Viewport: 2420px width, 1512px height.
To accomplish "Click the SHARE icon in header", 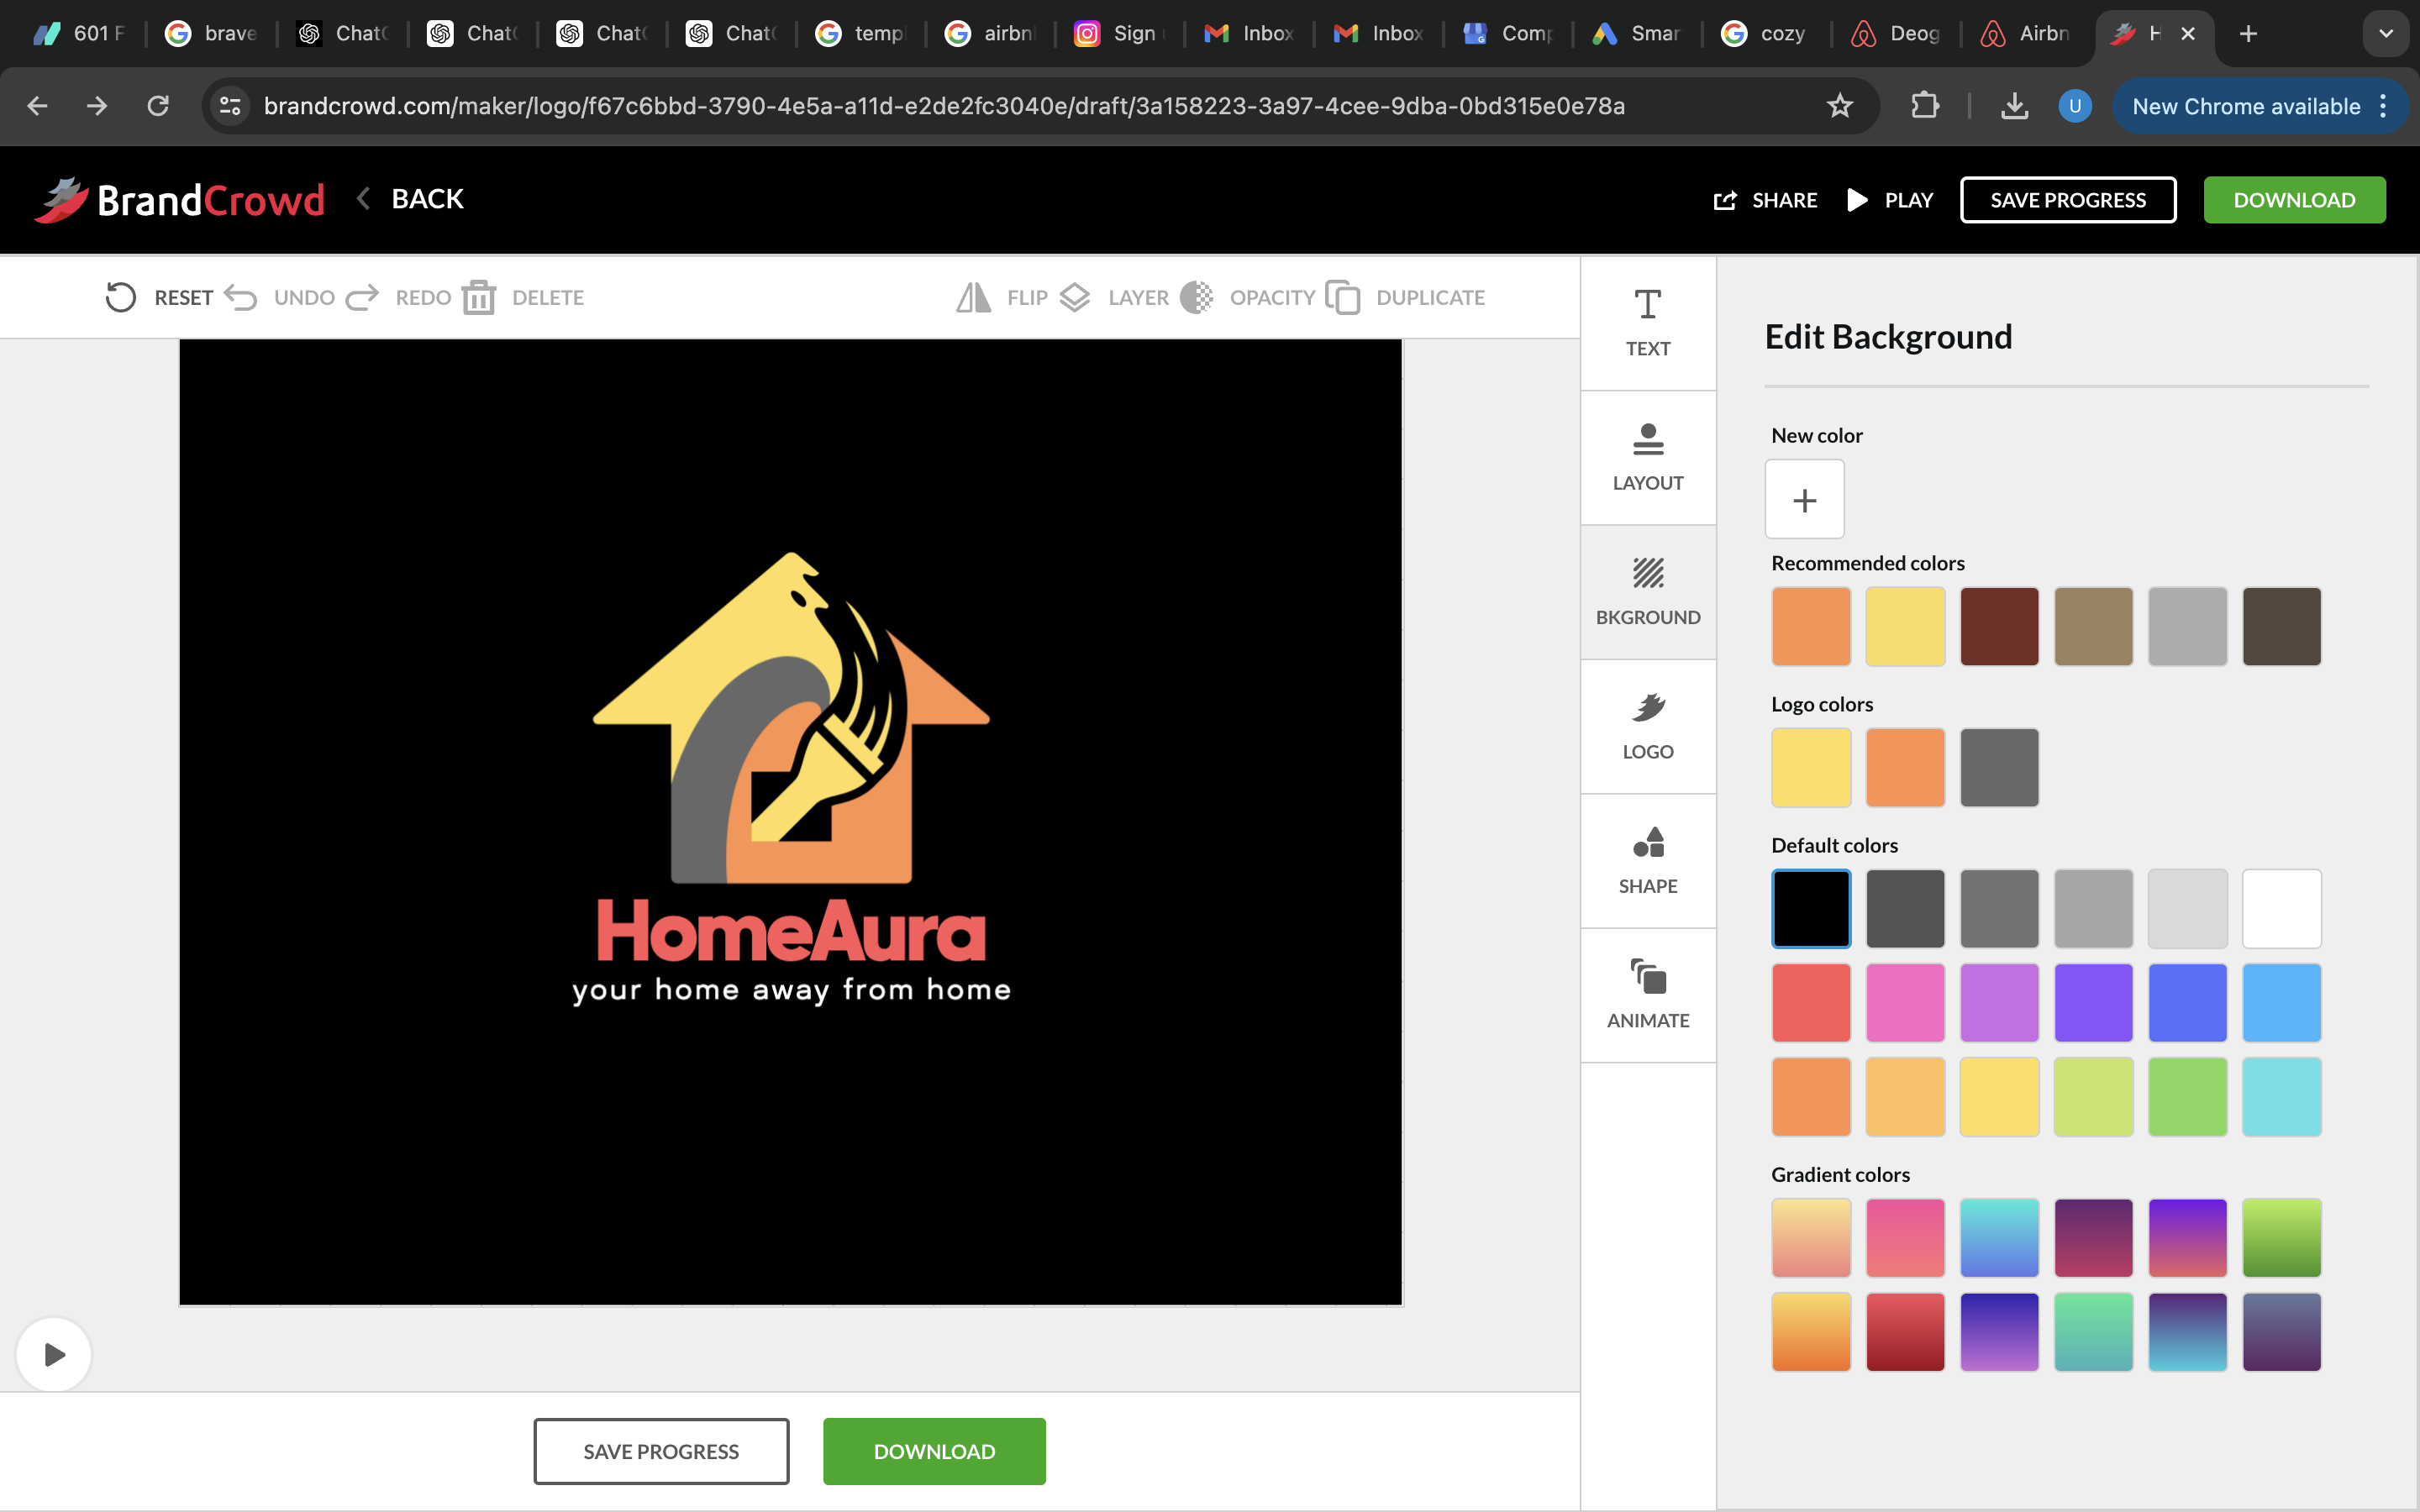I will (x=1725, y=200).
